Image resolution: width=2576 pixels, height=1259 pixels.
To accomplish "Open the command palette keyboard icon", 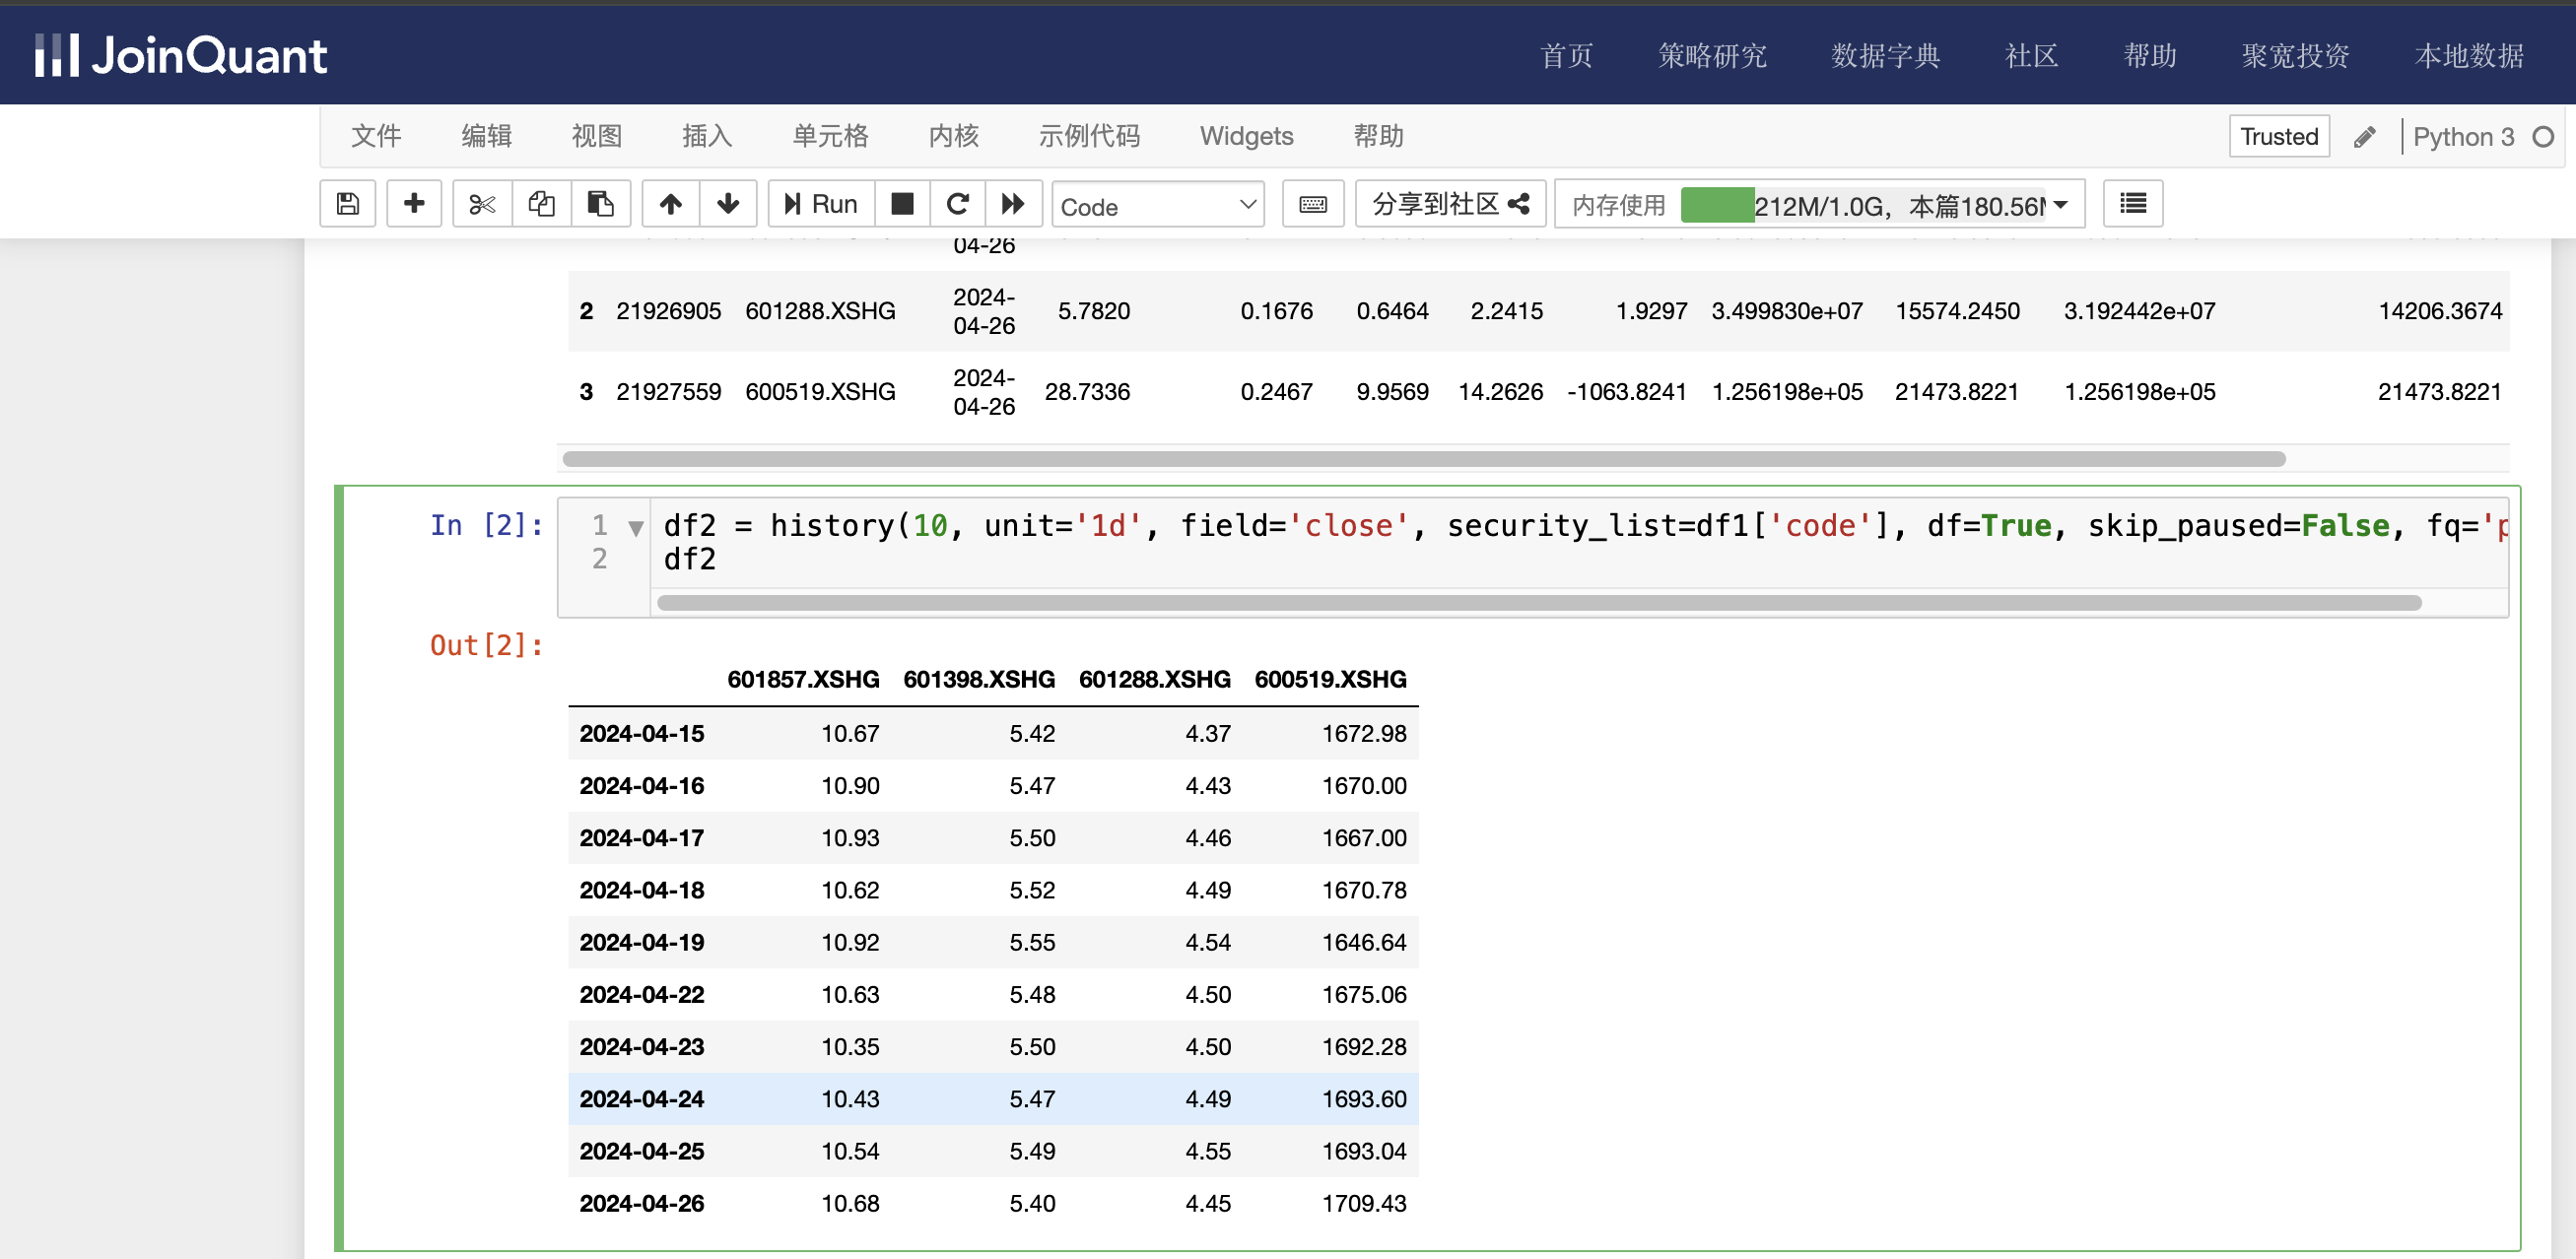I will [x=1312, y=204].
